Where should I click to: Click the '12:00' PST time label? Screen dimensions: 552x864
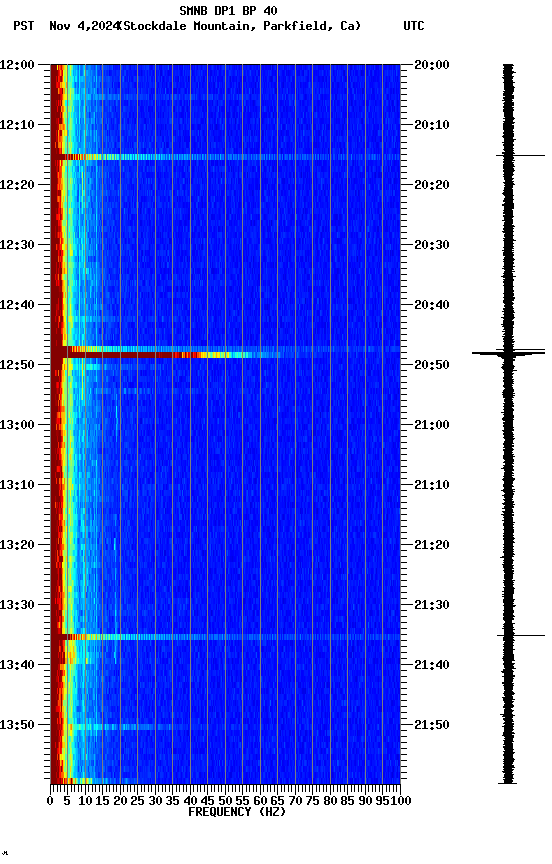click(x=17, y=65)
